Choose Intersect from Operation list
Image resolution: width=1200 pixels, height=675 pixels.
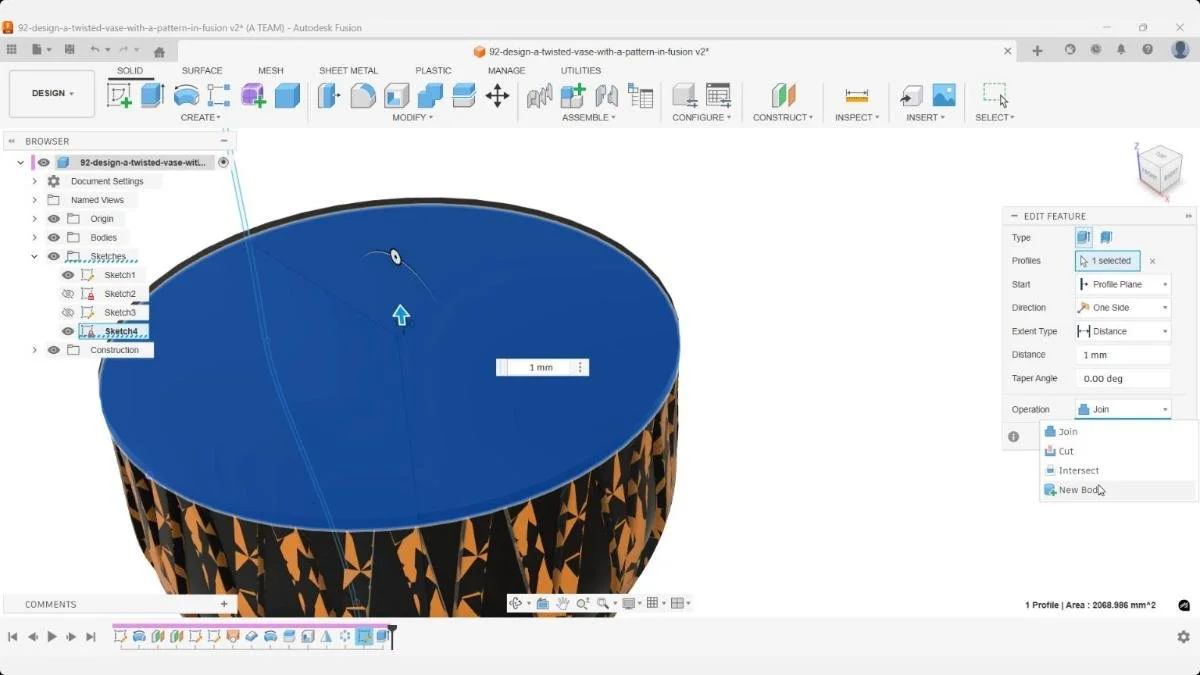pyautogui.click(x=1118, y=470)
